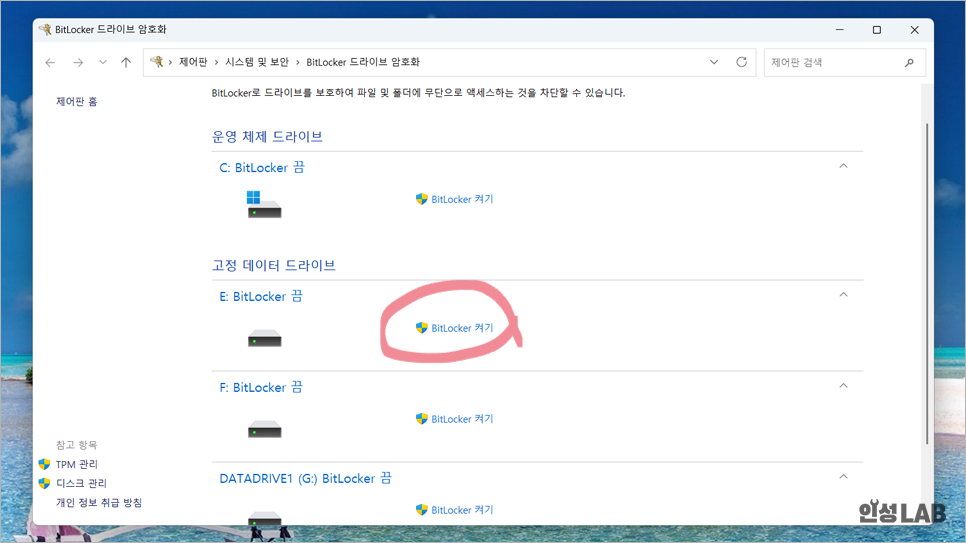Open 개인 정보 취급 방침 link
Image resolution: width=966 pixels, height=543 pixels.
[99, 503]
